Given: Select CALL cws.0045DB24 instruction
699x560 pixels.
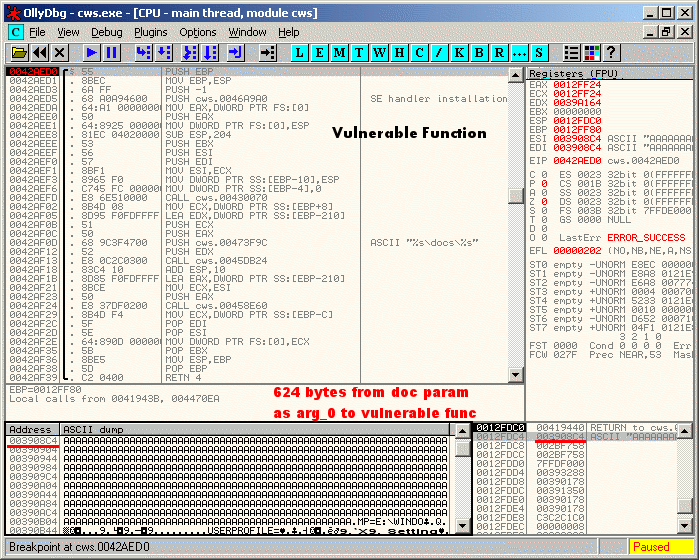Looking at the screenshot, I should point(216,260).
